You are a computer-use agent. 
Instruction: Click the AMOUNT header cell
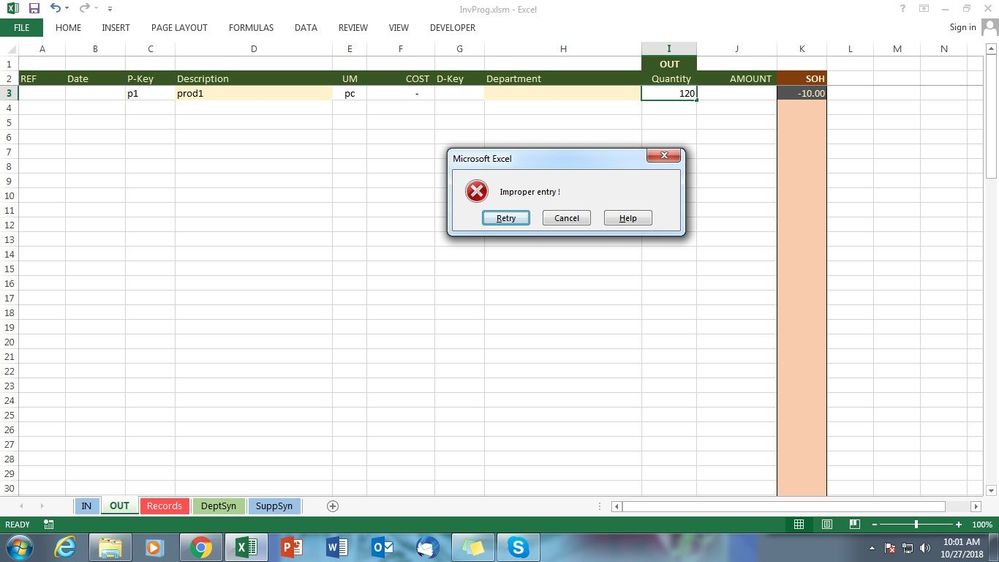coord(737,78)
